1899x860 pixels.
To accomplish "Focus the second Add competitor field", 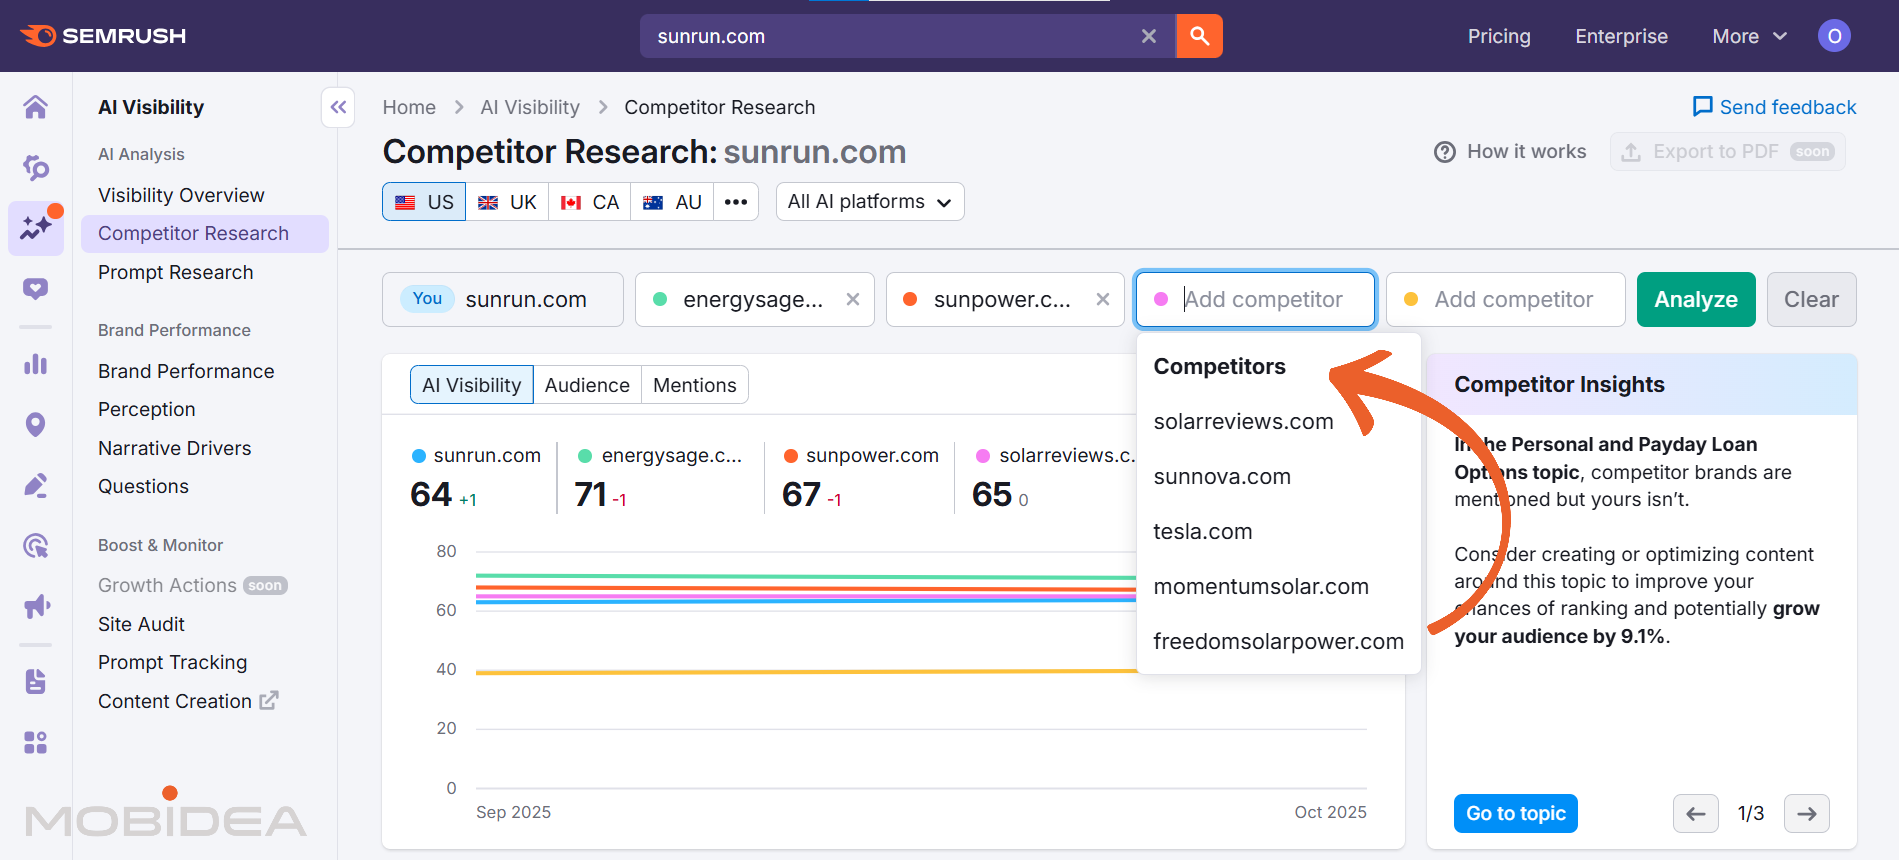I will (x=1506, y=299).
